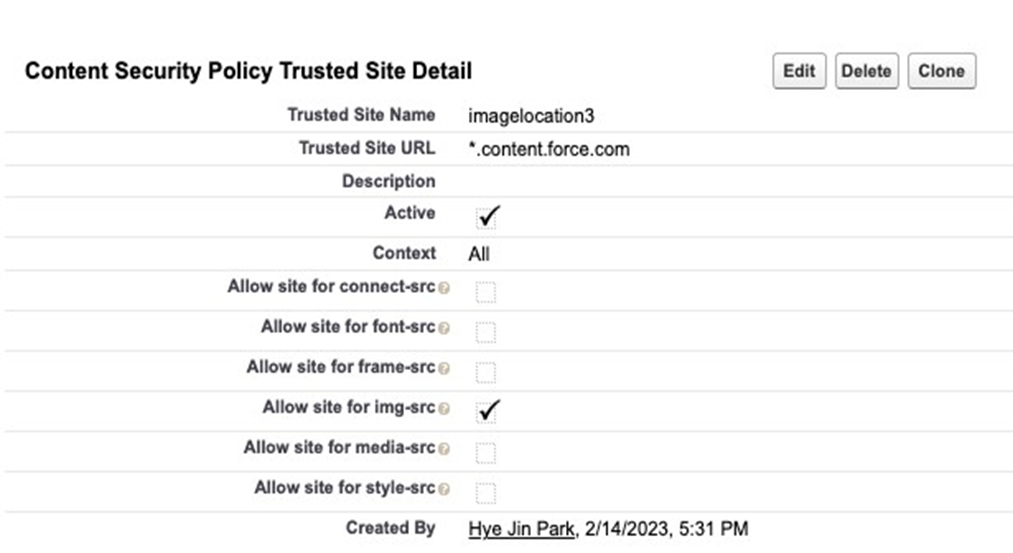1013x553 pixels.
Task: Click help icon beside font-src label
Action: tap(444, 328)
